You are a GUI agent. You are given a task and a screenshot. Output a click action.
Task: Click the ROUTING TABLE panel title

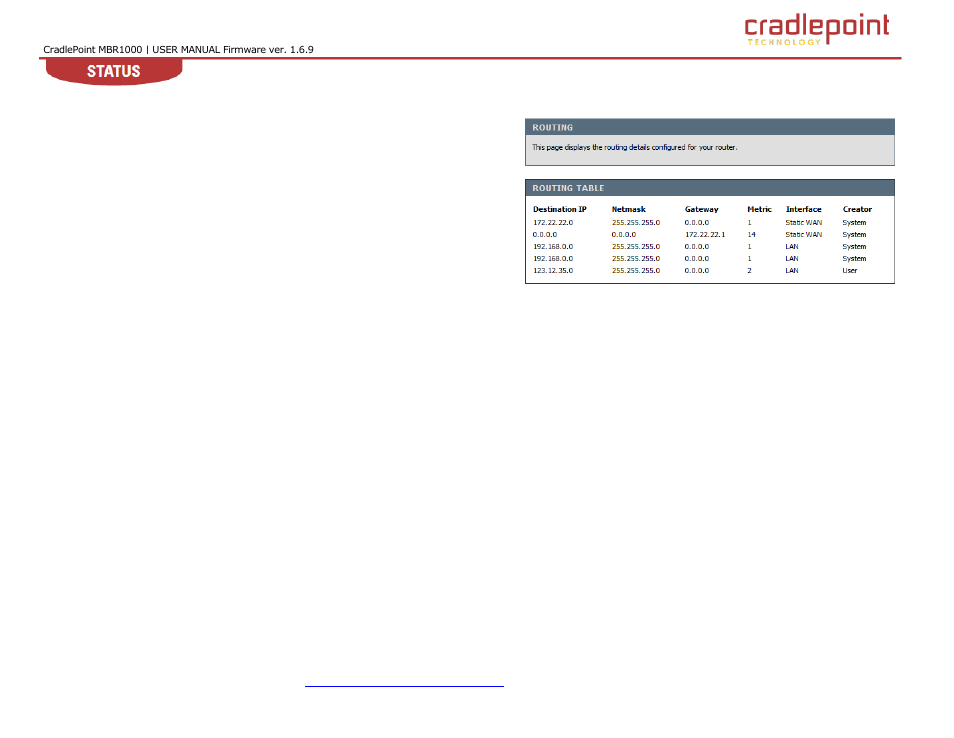click(568, 188)
